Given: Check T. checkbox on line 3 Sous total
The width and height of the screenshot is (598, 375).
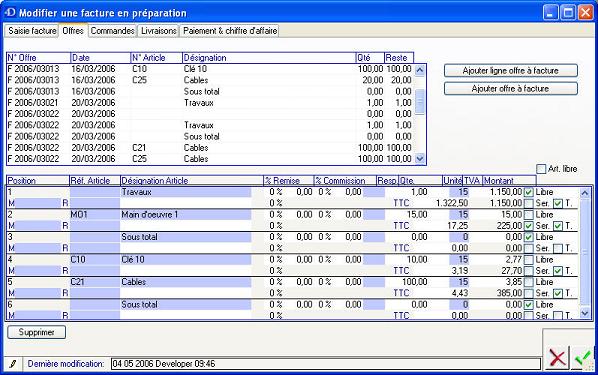Looking at the screenshot, I should point(558,248).
